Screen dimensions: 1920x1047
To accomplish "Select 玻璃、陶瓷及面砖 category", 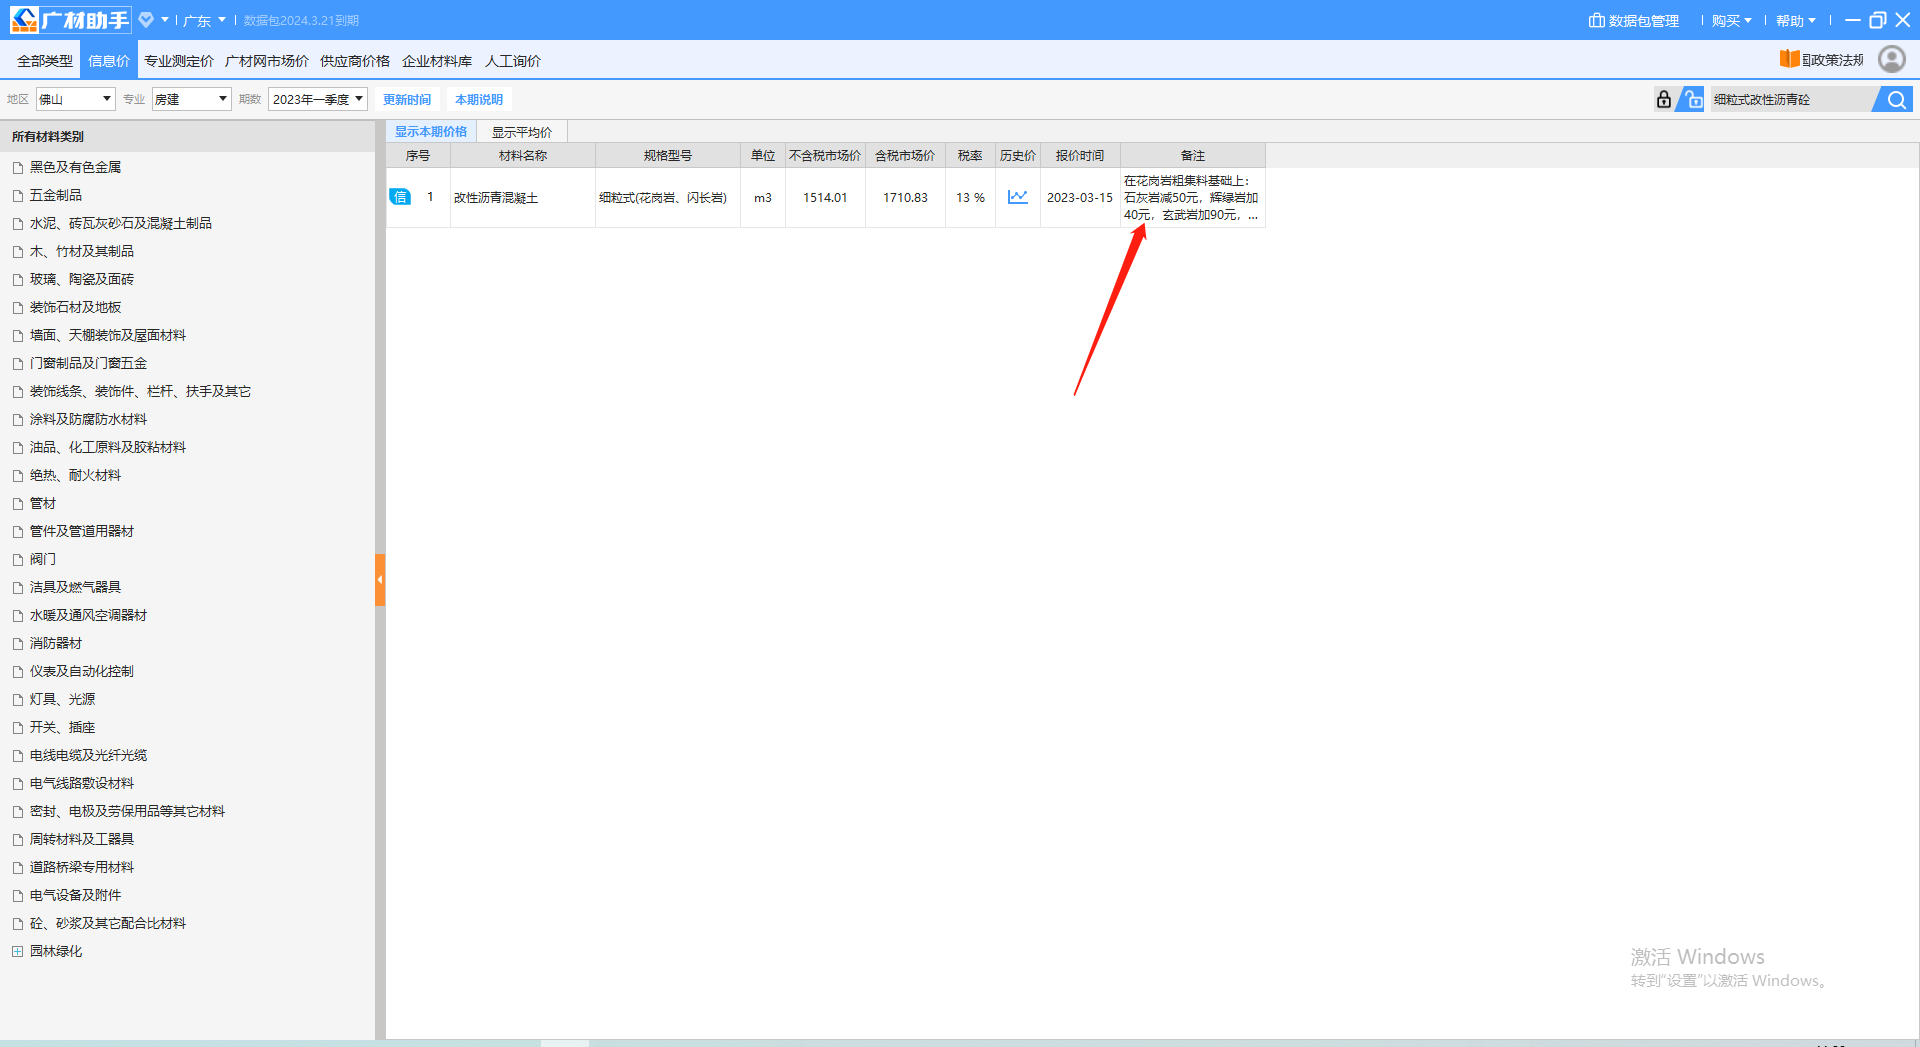I will pyautogui.click(x=81, y=279).
